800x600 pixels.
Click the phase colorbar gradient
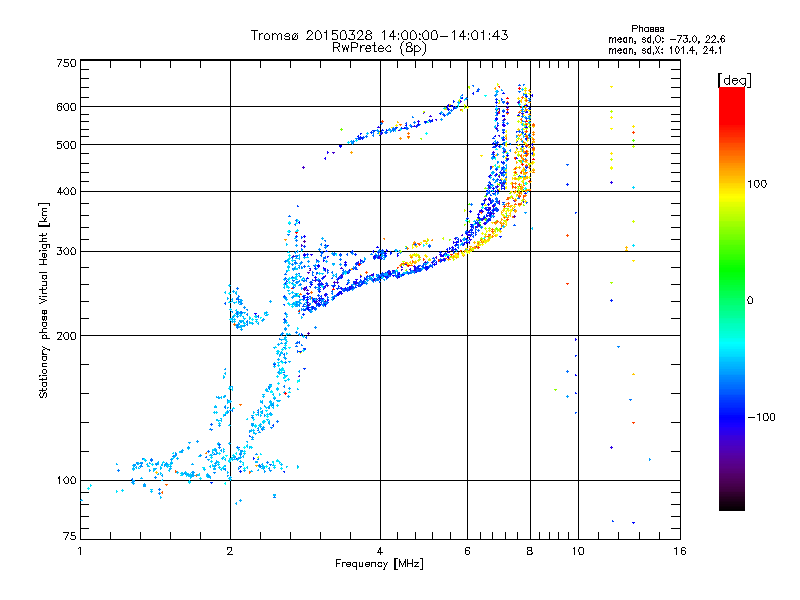pos(732,299)
